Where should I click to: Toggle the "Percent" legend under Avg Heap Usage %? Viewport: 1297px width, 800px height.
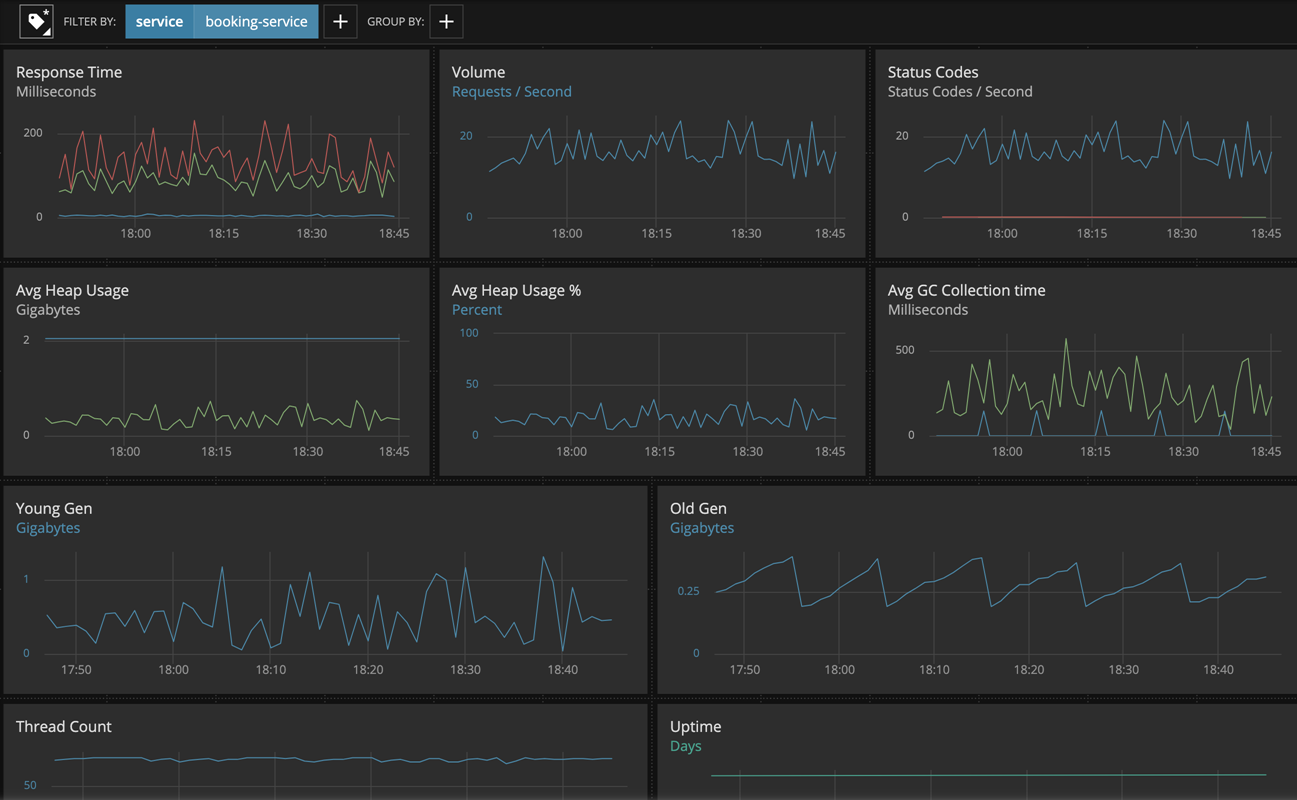pos(477,310)
